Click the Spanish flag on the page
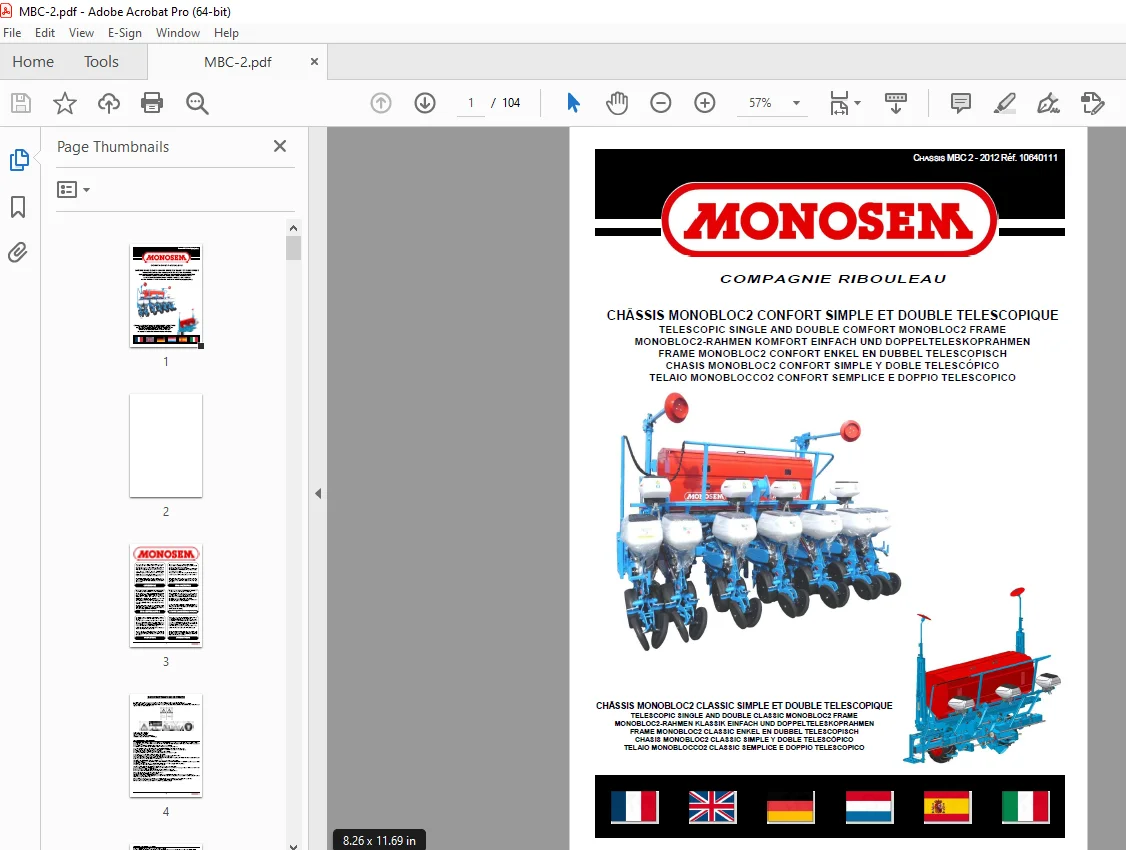The height and width of the screenshot is (850, 1126). (x=947, y=807)
